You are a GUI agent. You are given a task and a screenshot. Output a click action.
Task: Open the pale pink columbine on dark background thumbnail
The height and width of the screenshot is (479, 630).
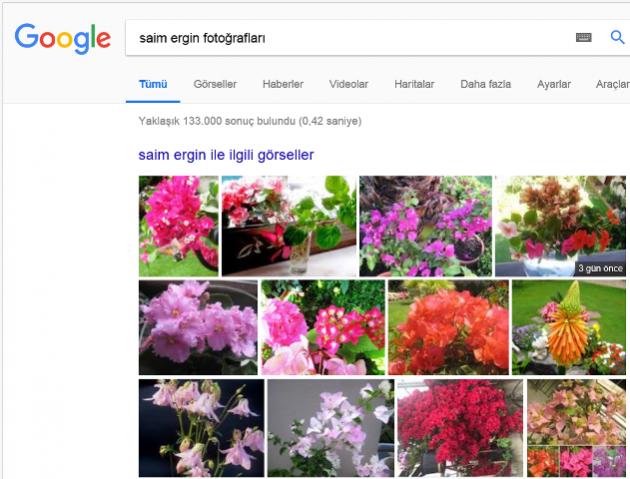tap(202, 428)
